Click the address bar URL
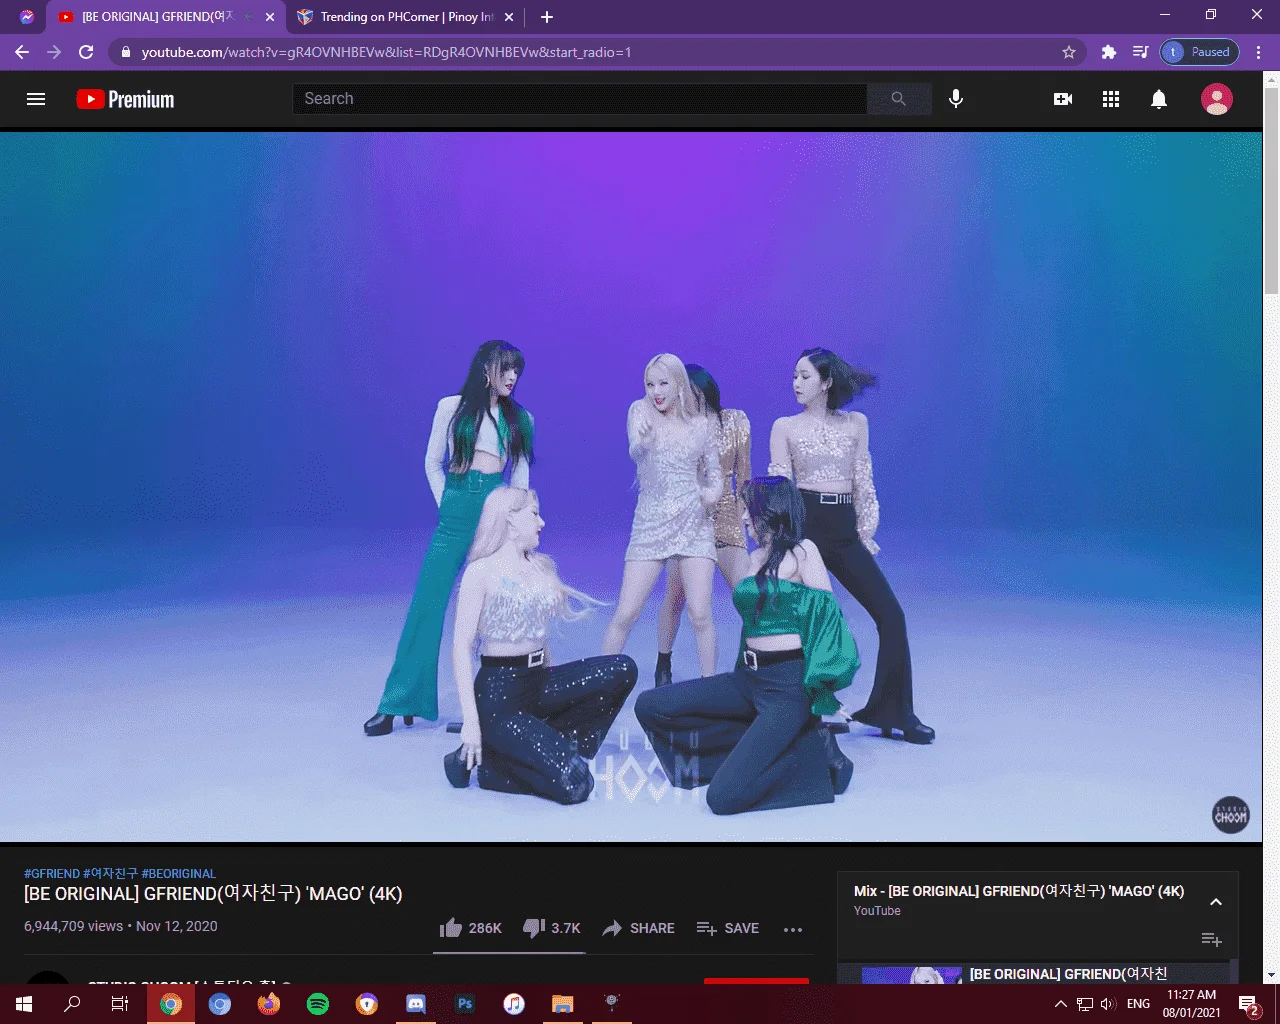This screenshot has width=1280, height=1024. pos(386,52)
